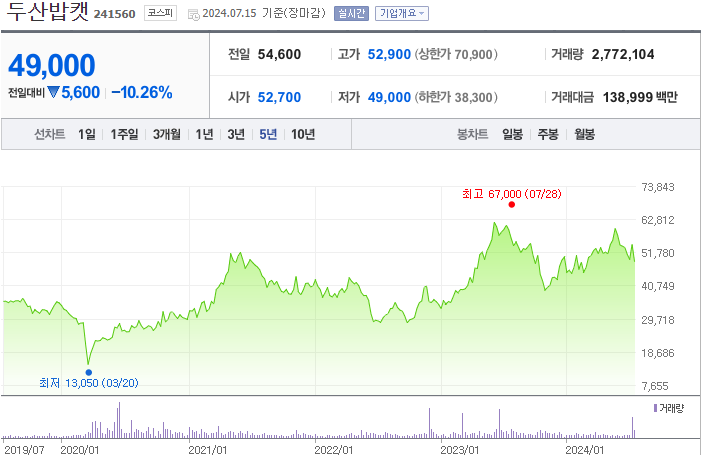Click the 전일 value 54,600
Viewport: 701px width, 455px height.
pyautogui.click(x=279, y=55)
